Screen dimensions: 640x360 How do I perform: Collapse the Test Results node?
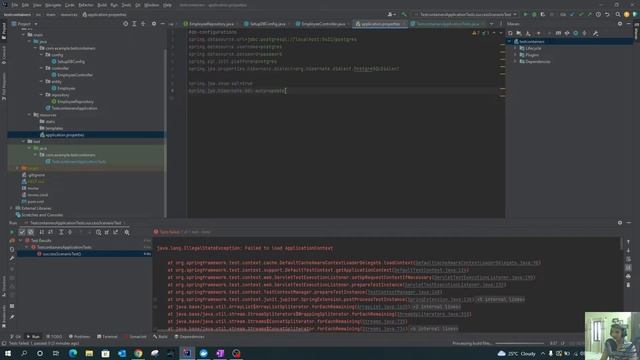tap(20, 240)
